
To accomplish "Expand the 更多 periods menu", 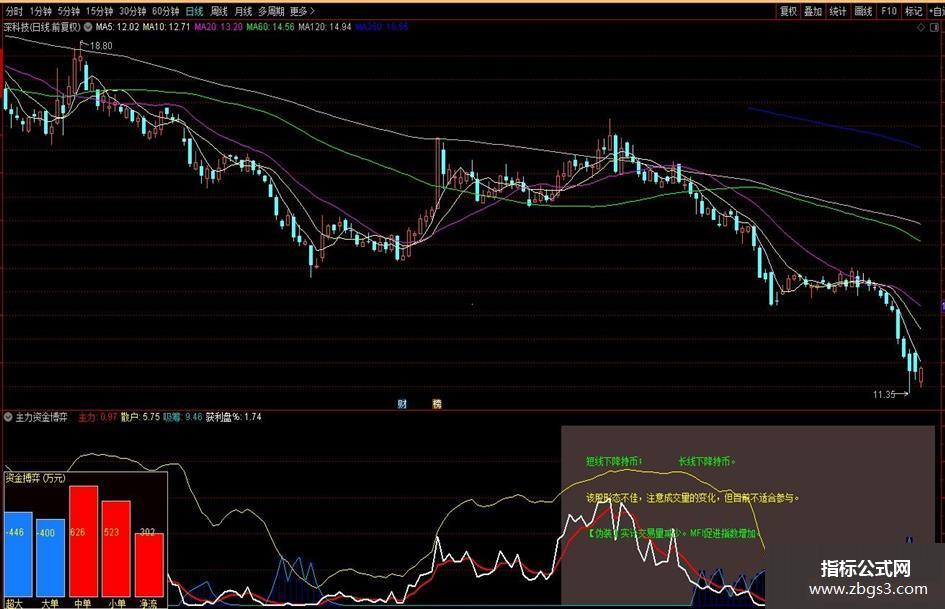I will tap(302, 11).
